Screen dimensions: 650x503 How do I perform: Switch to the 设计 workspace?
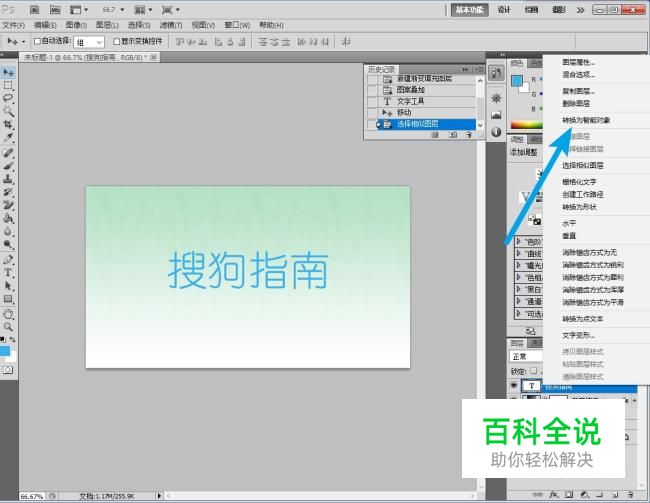(504, 10)
